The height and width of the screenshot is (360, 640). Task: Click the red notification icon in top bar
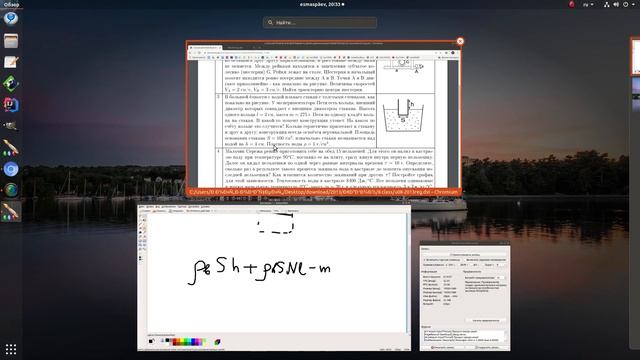point(571,4)
